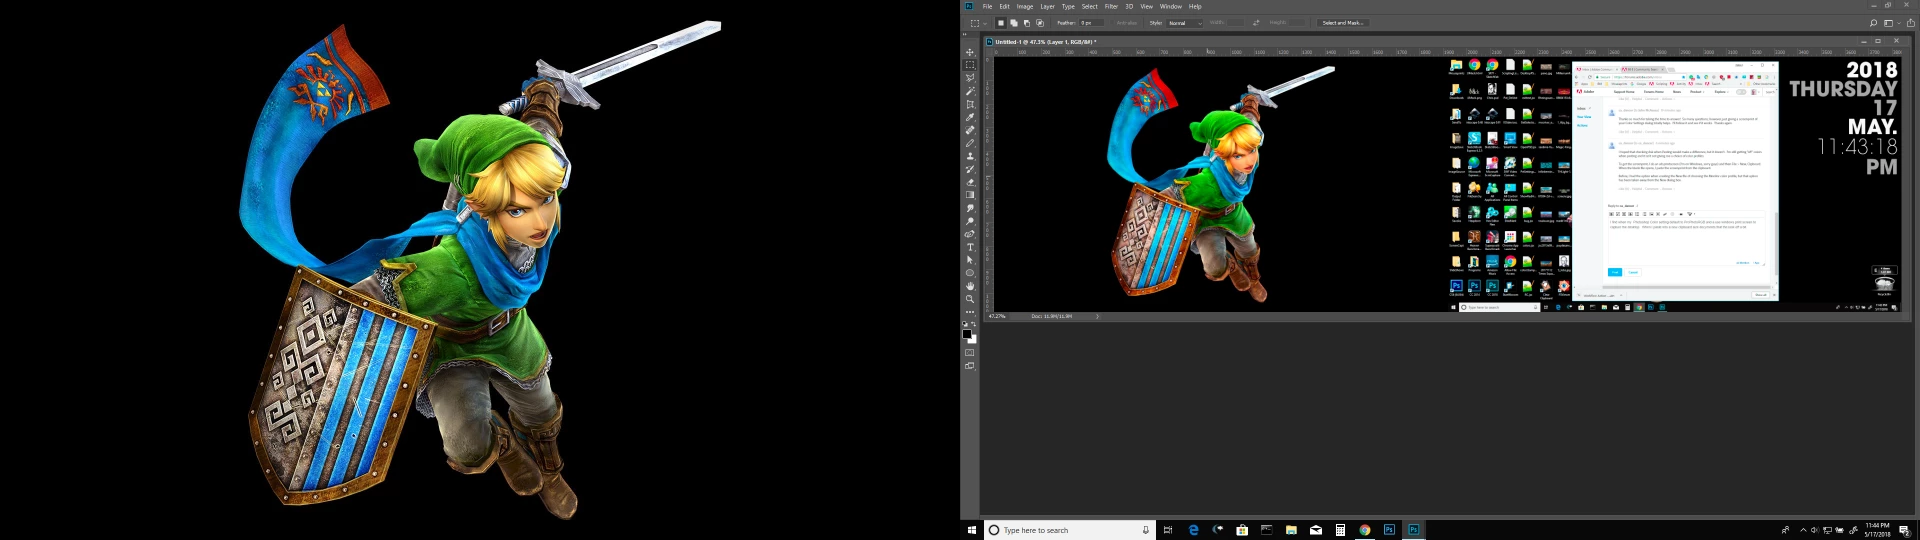Click the taskbar search box
This screenshot has width=1920, height=540.
click(x=1070, y=530)
